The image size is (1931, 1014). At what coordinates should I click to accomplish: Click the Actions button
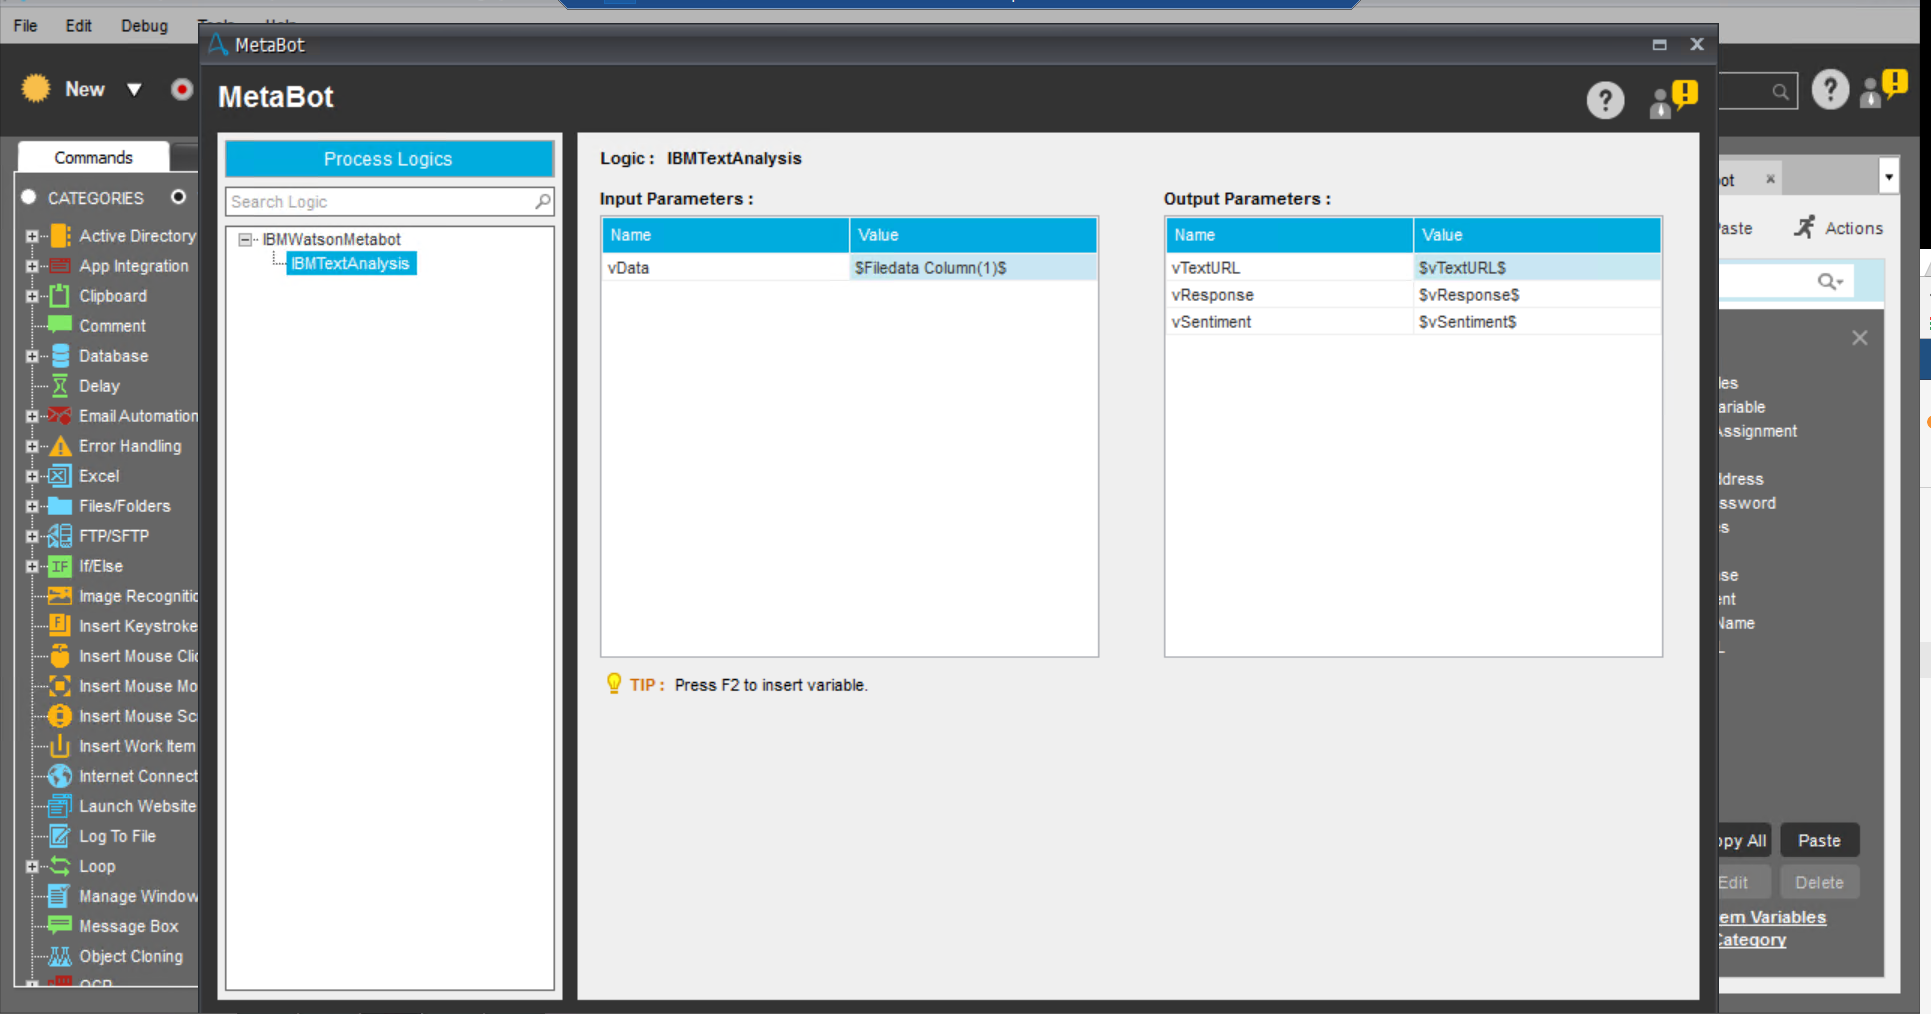coord(1838,228)
